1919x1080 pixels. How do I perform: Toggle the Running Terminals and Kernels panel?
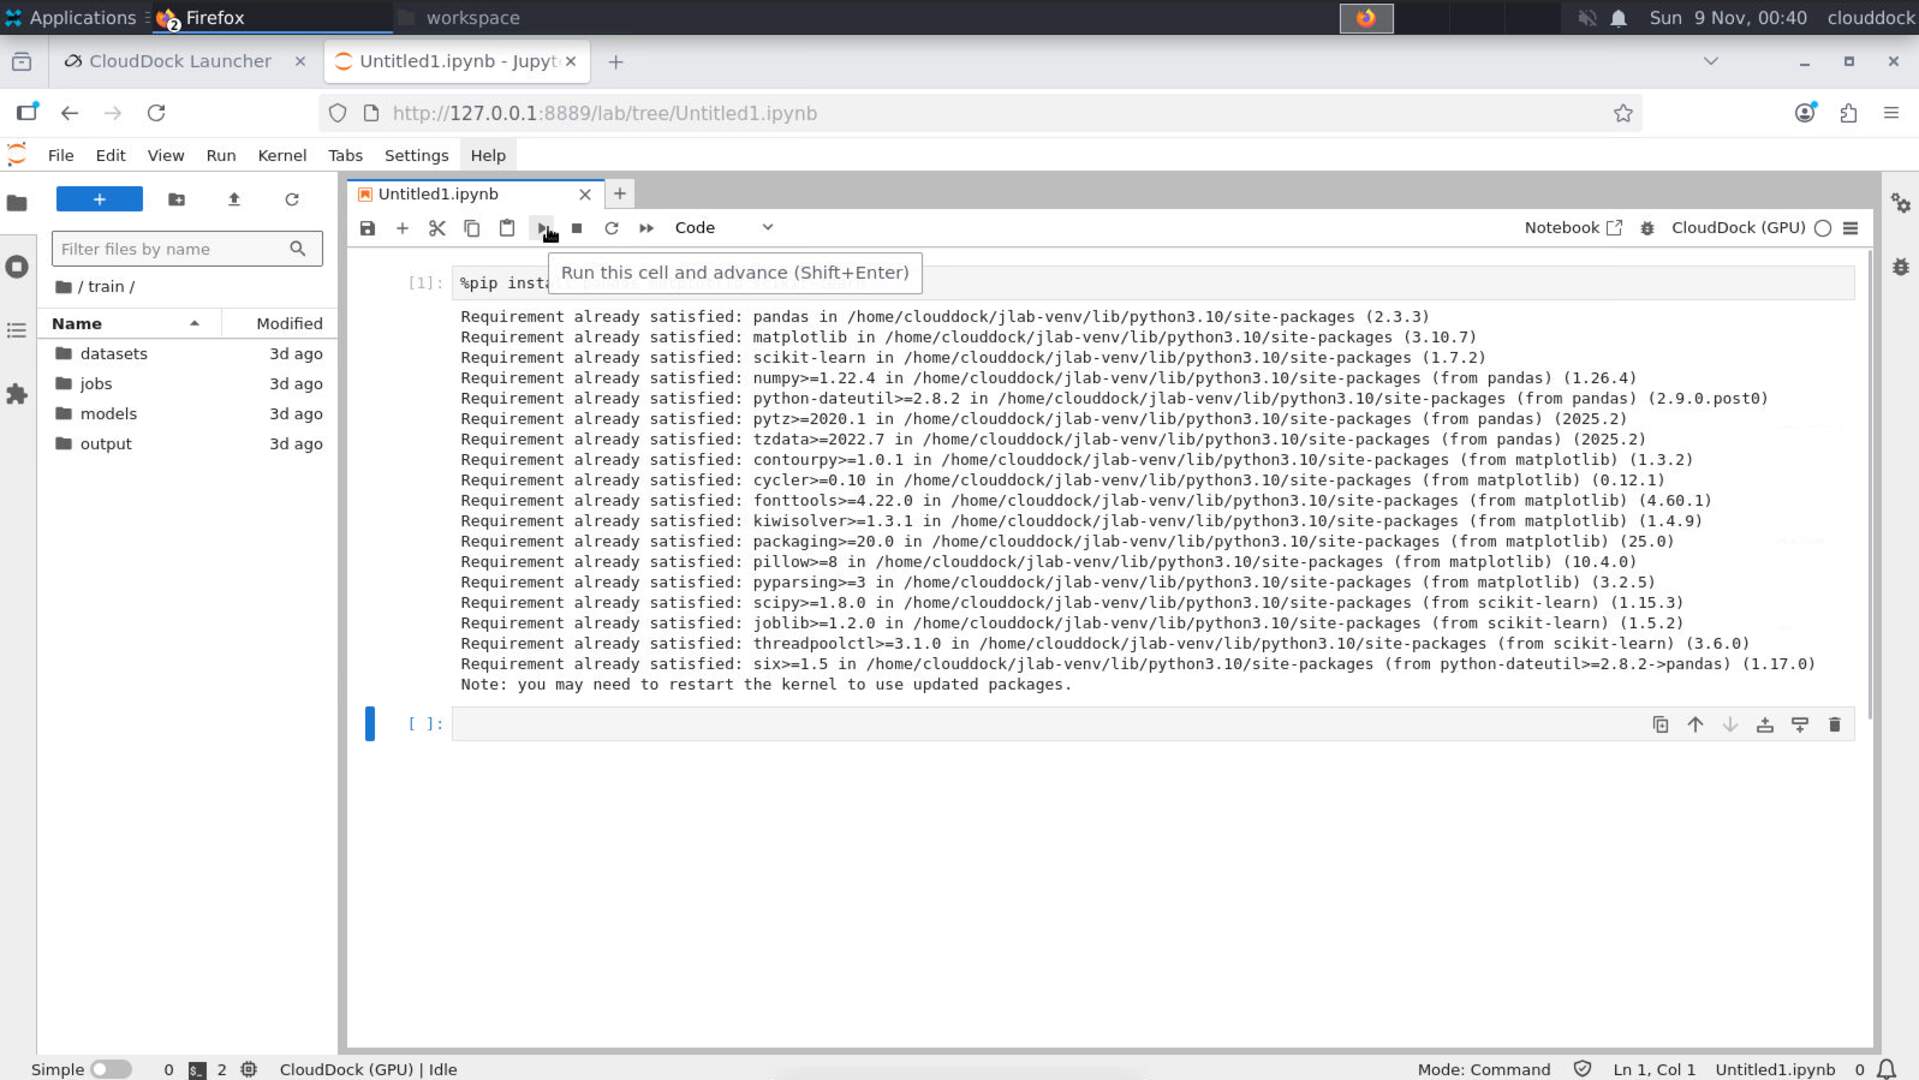17,267
